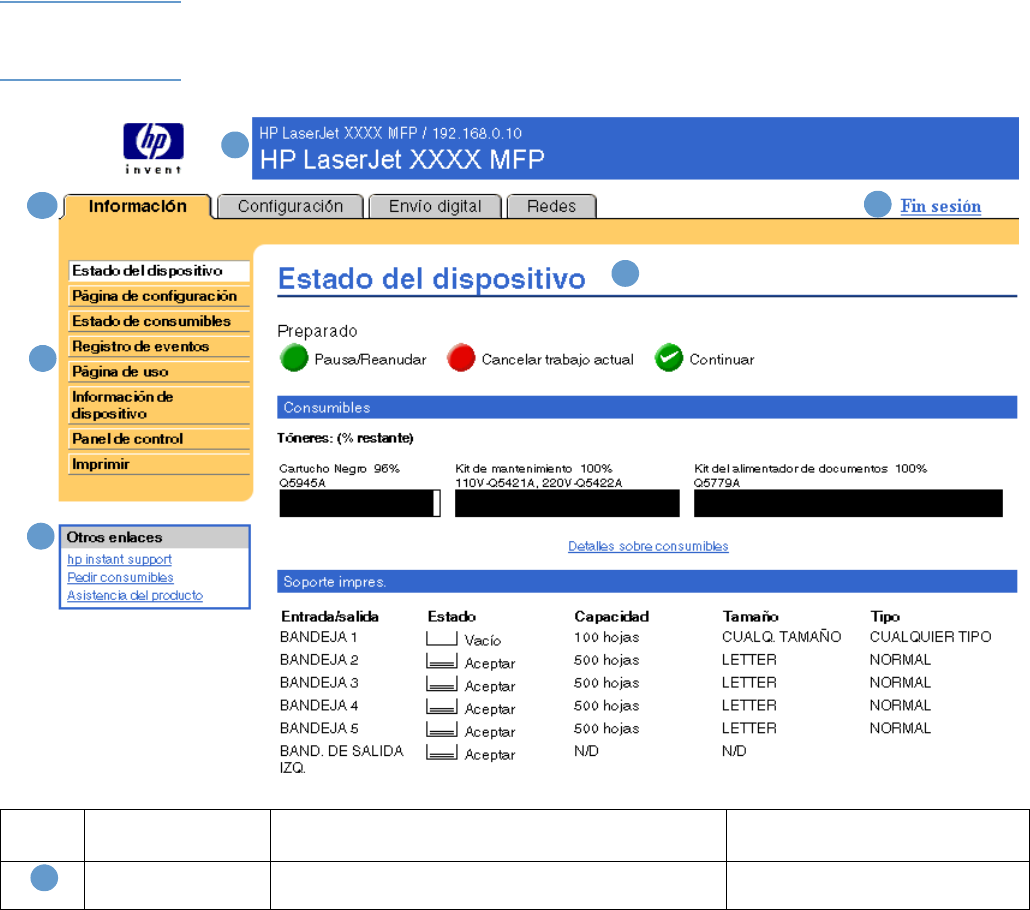Click the green Pausa/Reanudar button

pos(294,358)
